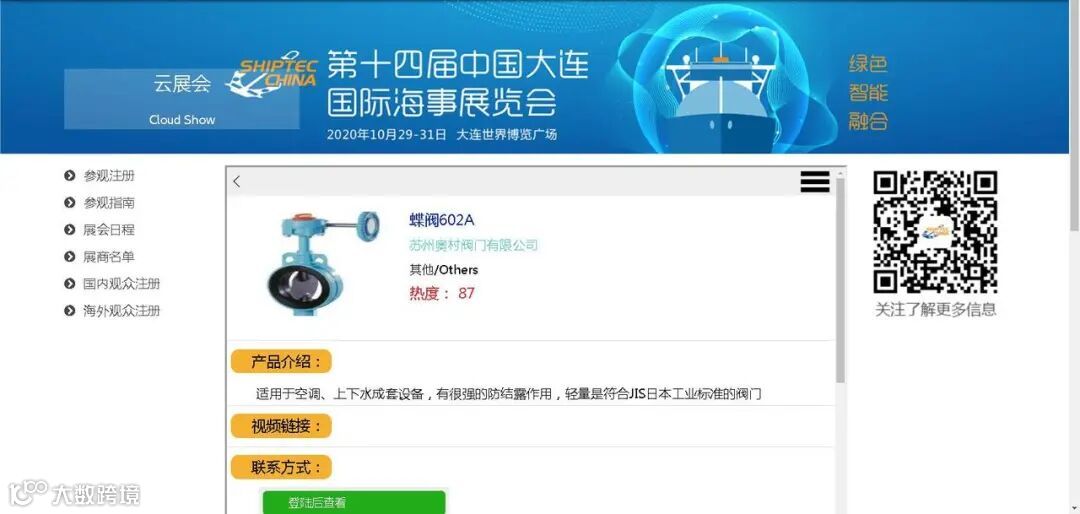Viewport: 1080px width, 514px height.
Task: Click the arrow icon beside 参观指南
Action: tap(70, 203)
